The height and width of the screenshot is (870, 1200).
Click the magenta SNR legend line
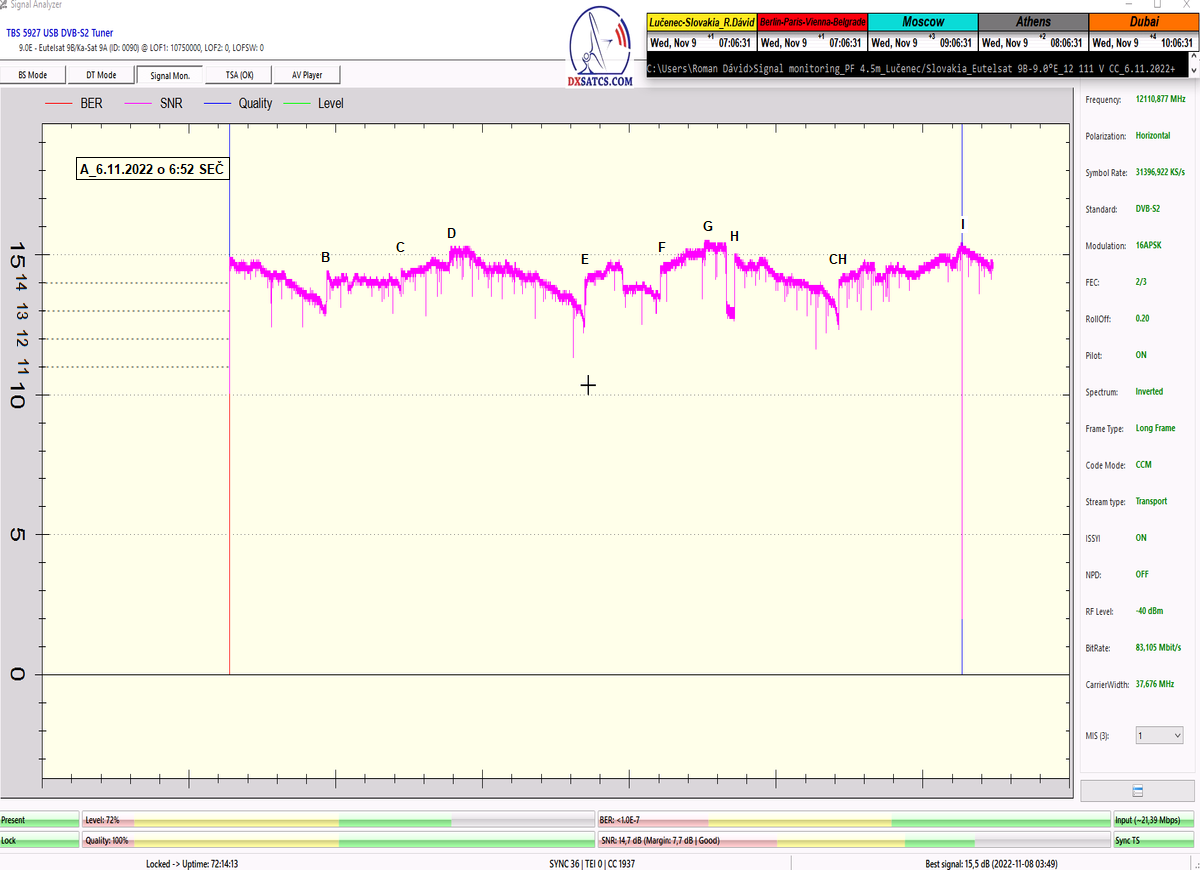pos(137,103)
